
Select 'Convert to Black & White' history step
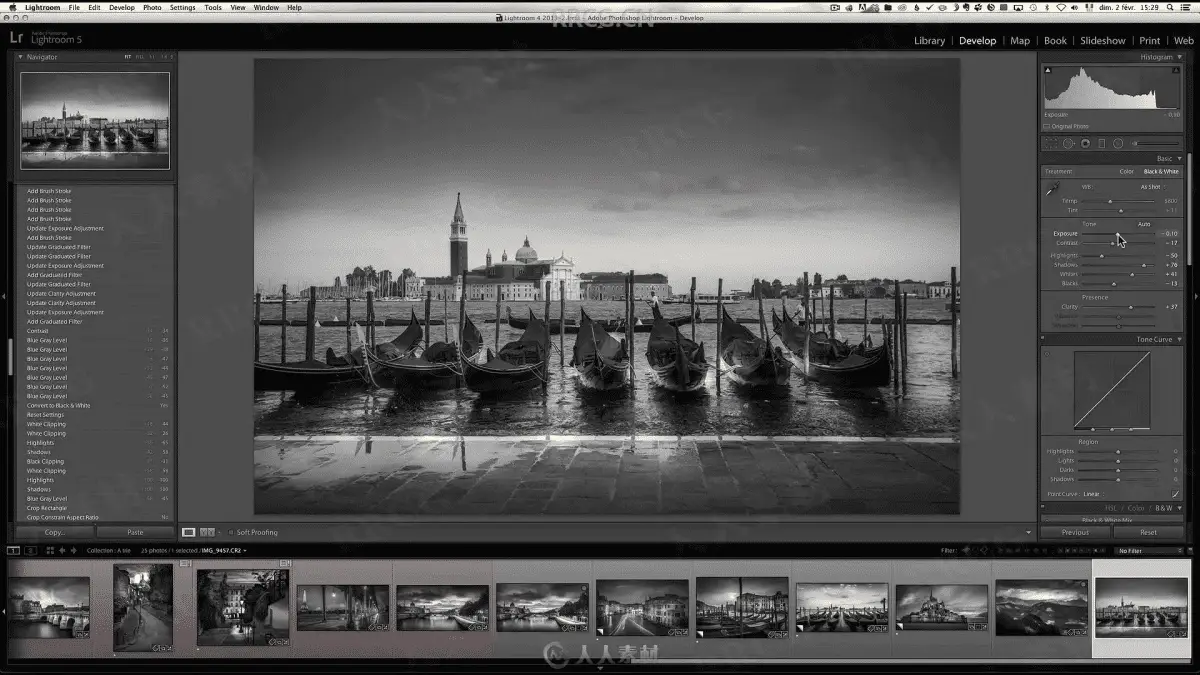(58, 405)
